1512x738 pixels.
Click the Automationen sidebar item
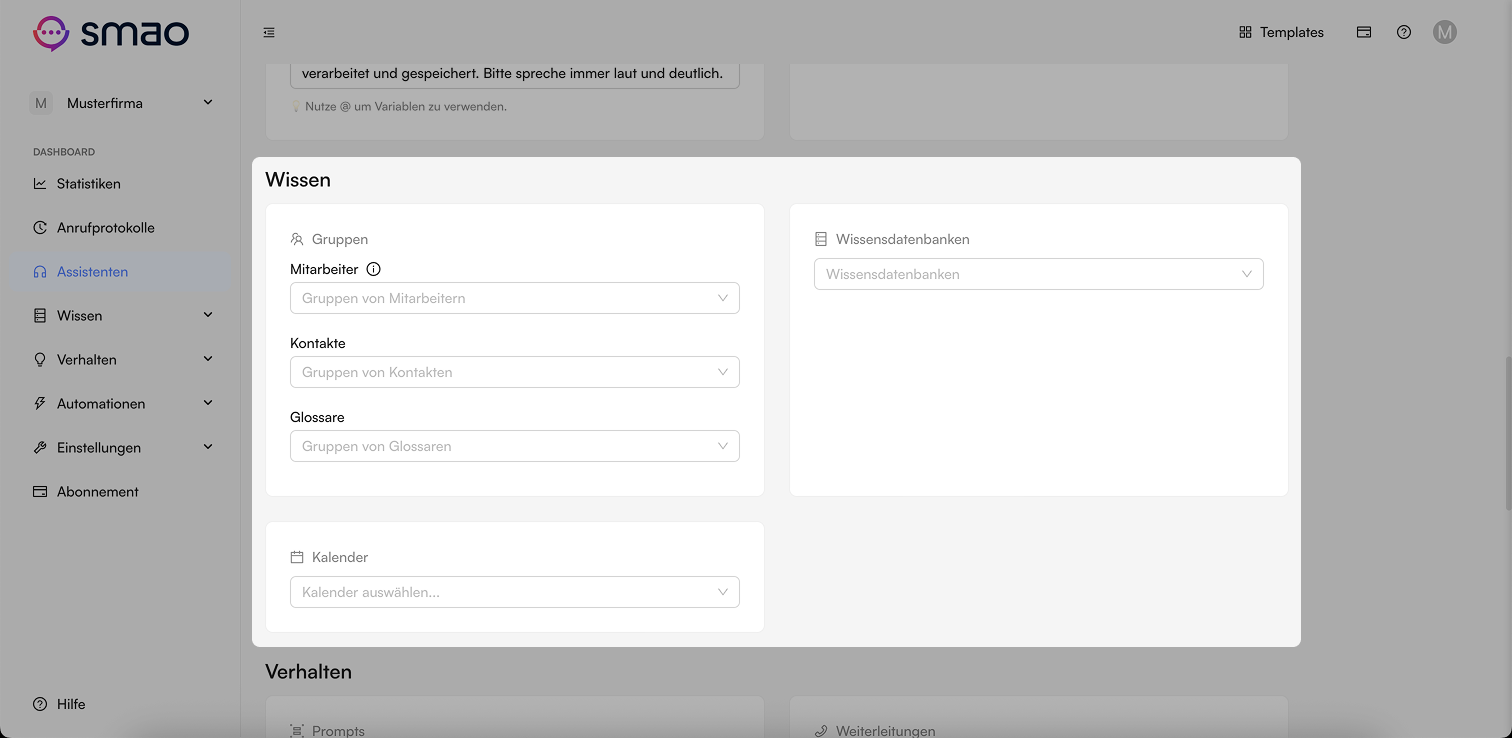point(120,404)
